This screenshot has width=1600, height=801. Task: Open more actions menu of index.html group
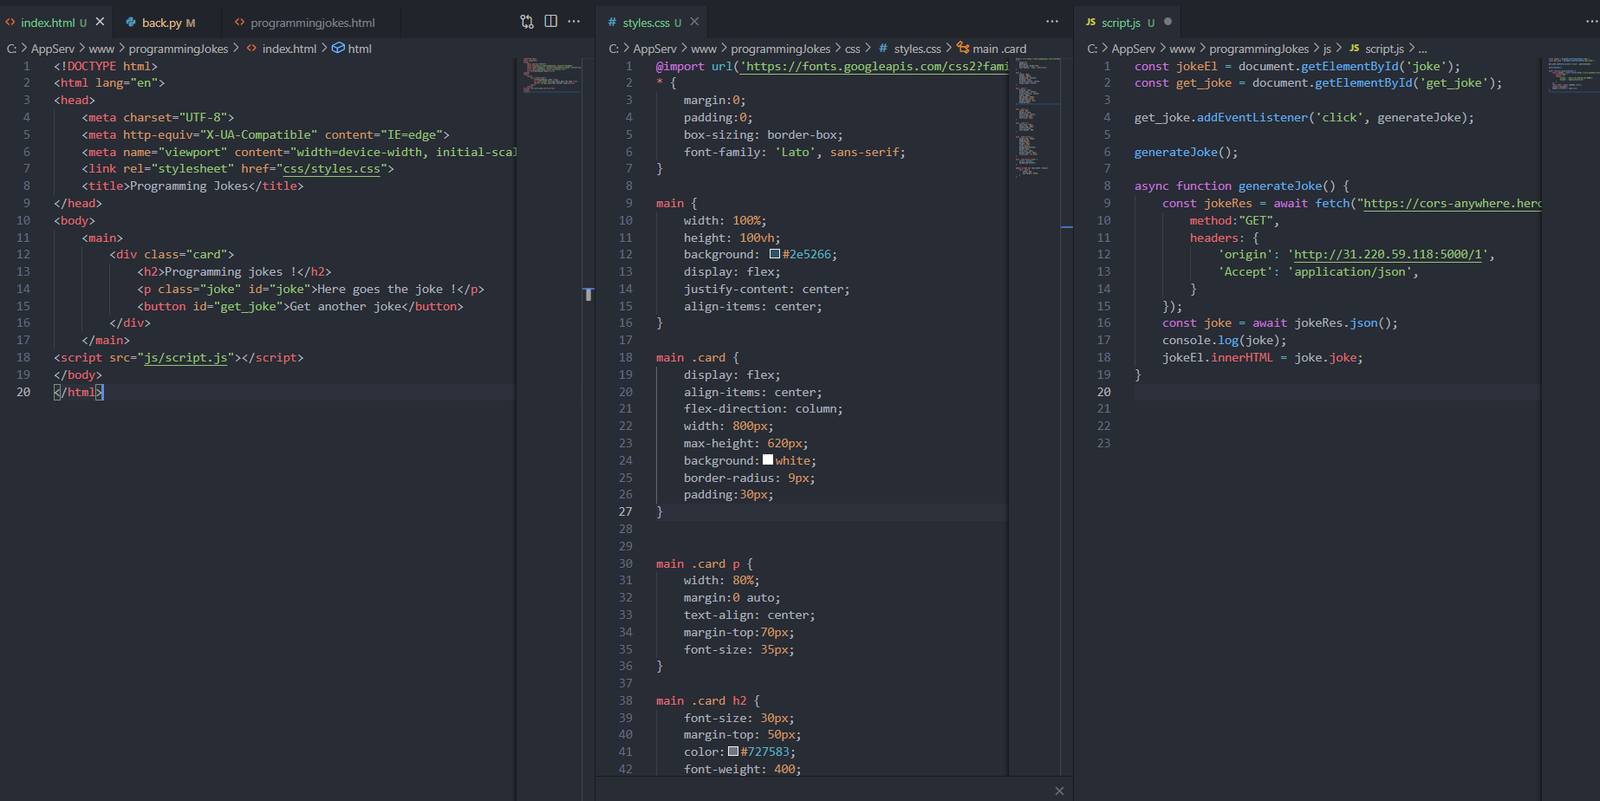(574, 22)
